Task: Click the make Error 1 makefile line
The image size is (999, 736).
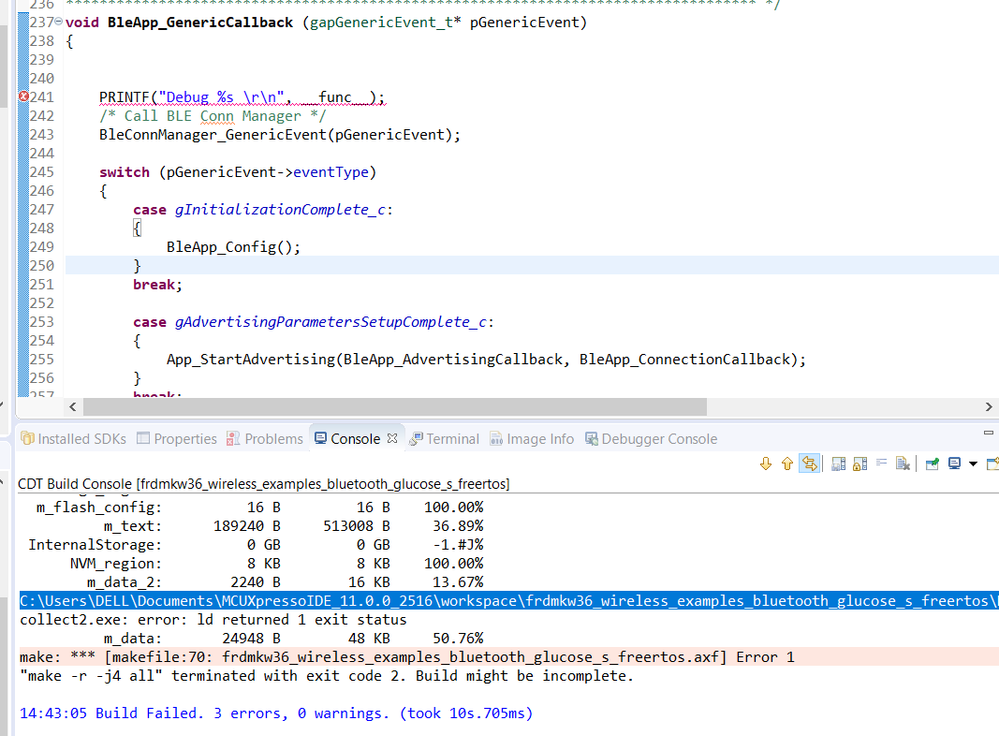Action: (x=407, y=657)
